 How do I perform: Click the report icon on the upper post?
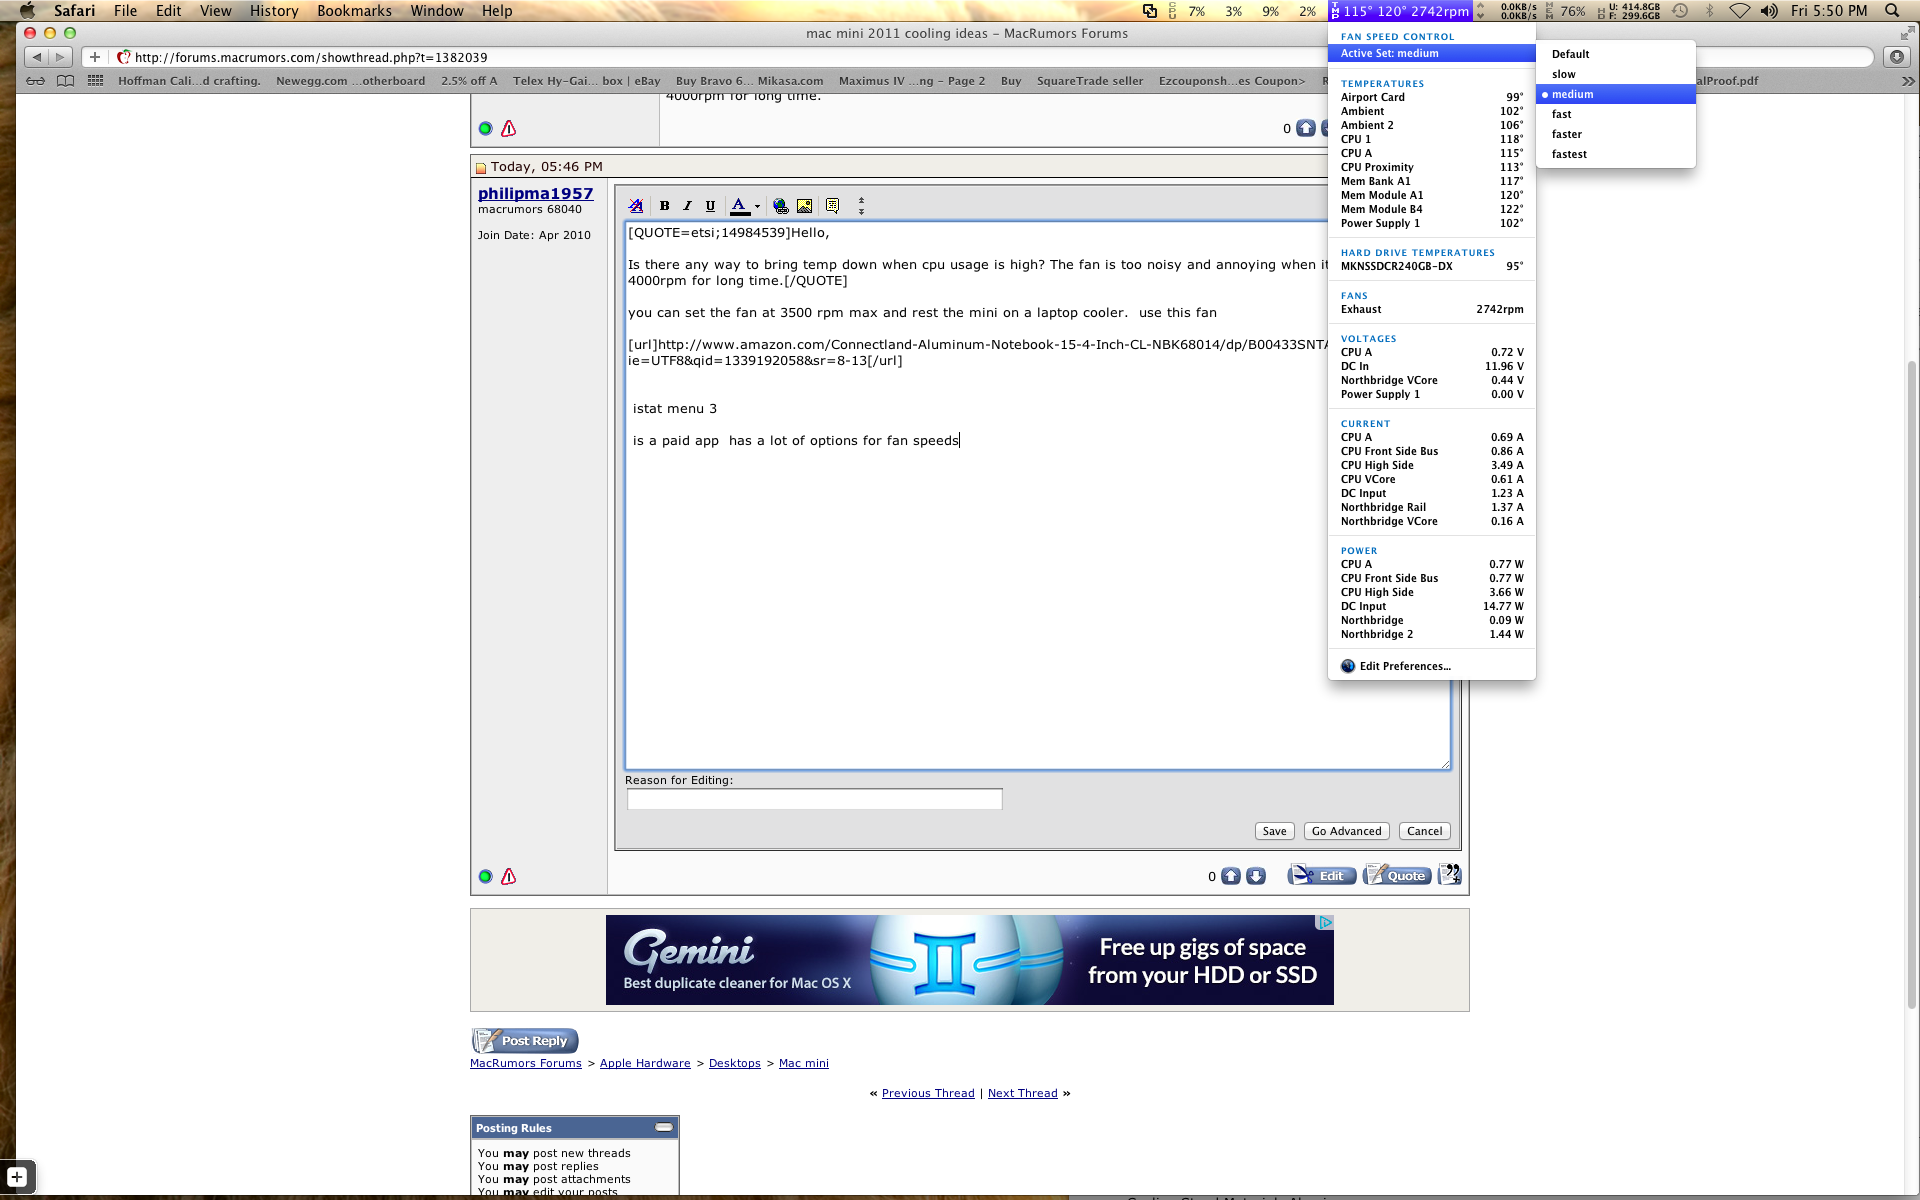(508, 128)
